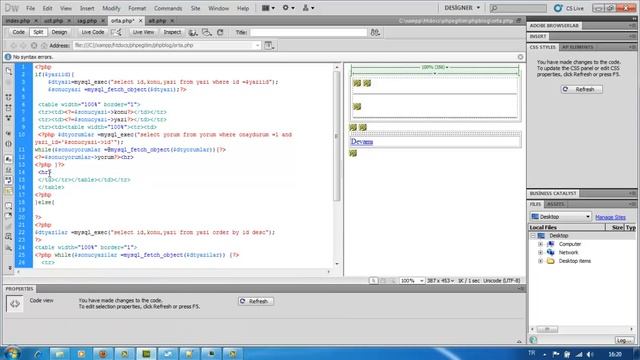Collapse the Desktop tree node
The image size is (640, 360).
coord(533,236)
